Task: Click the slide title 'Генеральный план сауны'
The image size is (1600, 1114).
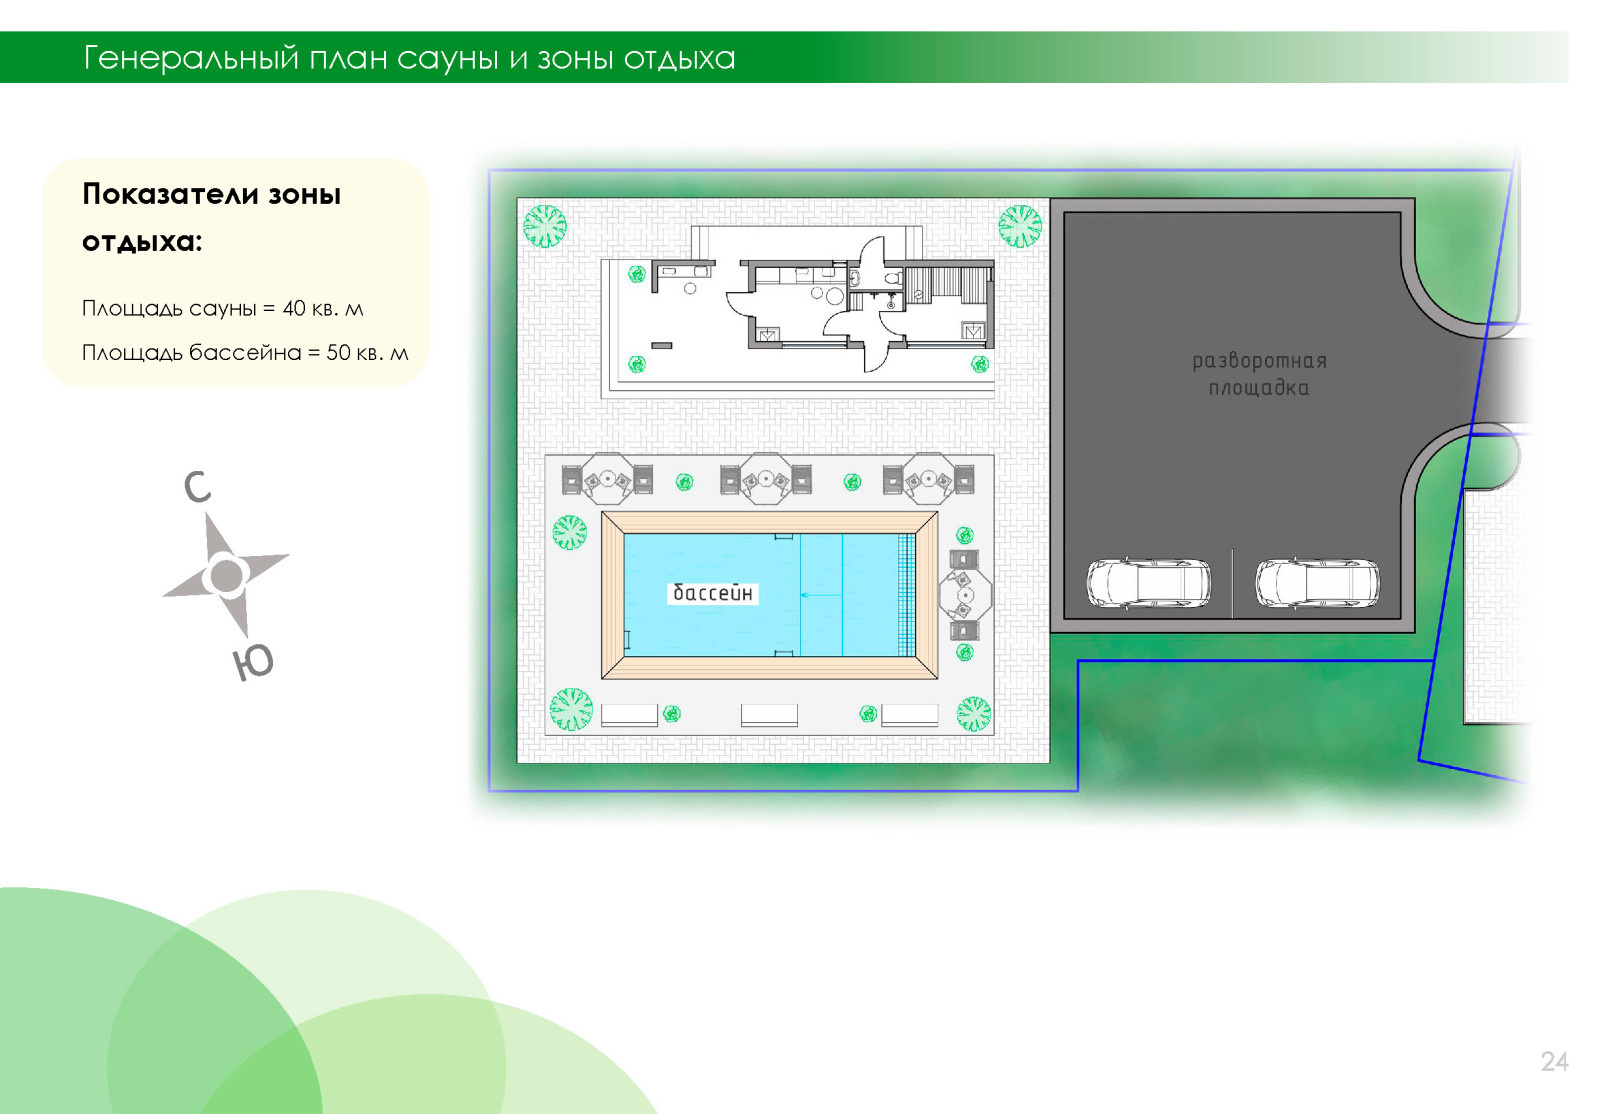Action: [409, 58]
